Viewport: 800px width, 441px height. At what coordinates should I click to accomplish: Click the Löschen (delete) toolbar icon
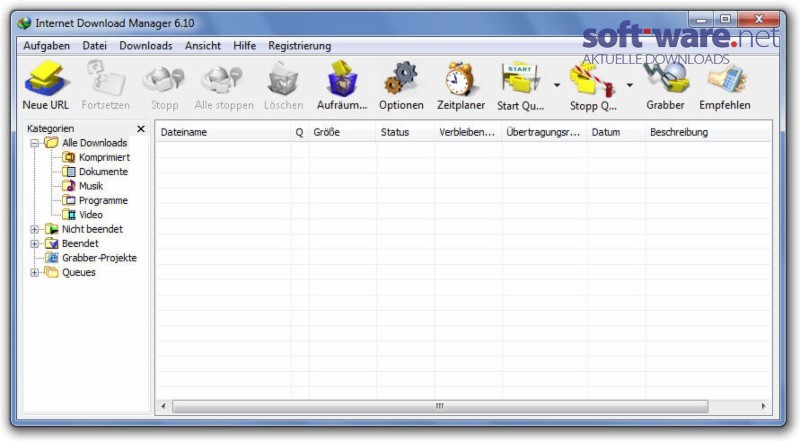[x=283, y=79]
